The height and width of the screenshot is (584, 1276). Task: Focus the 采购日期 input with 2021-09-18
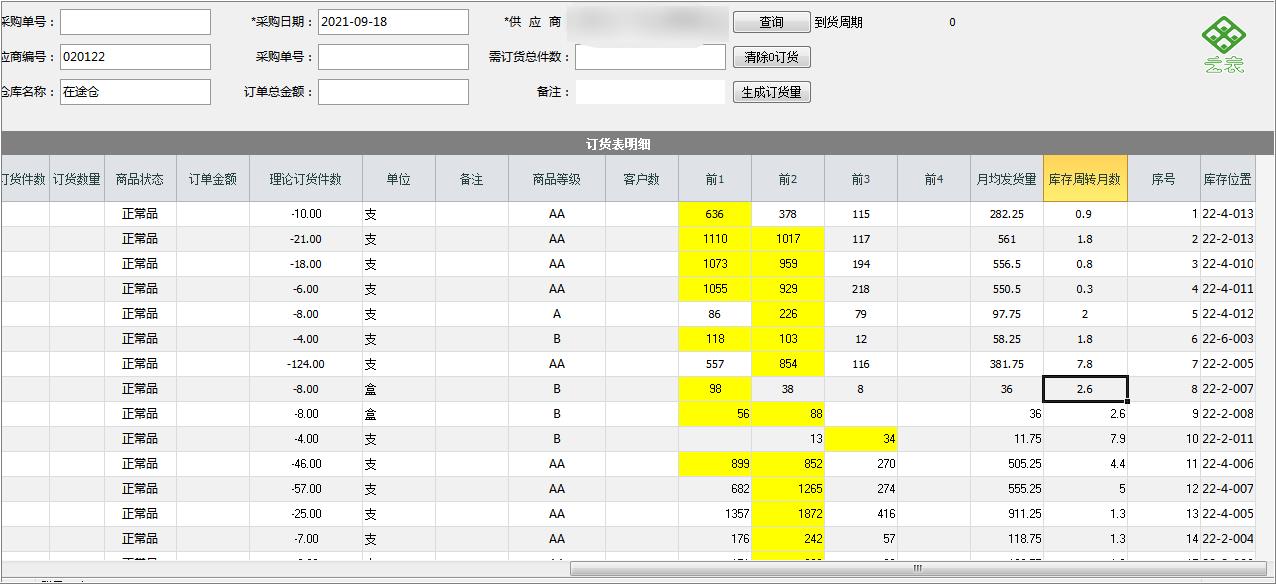point(393,22)
